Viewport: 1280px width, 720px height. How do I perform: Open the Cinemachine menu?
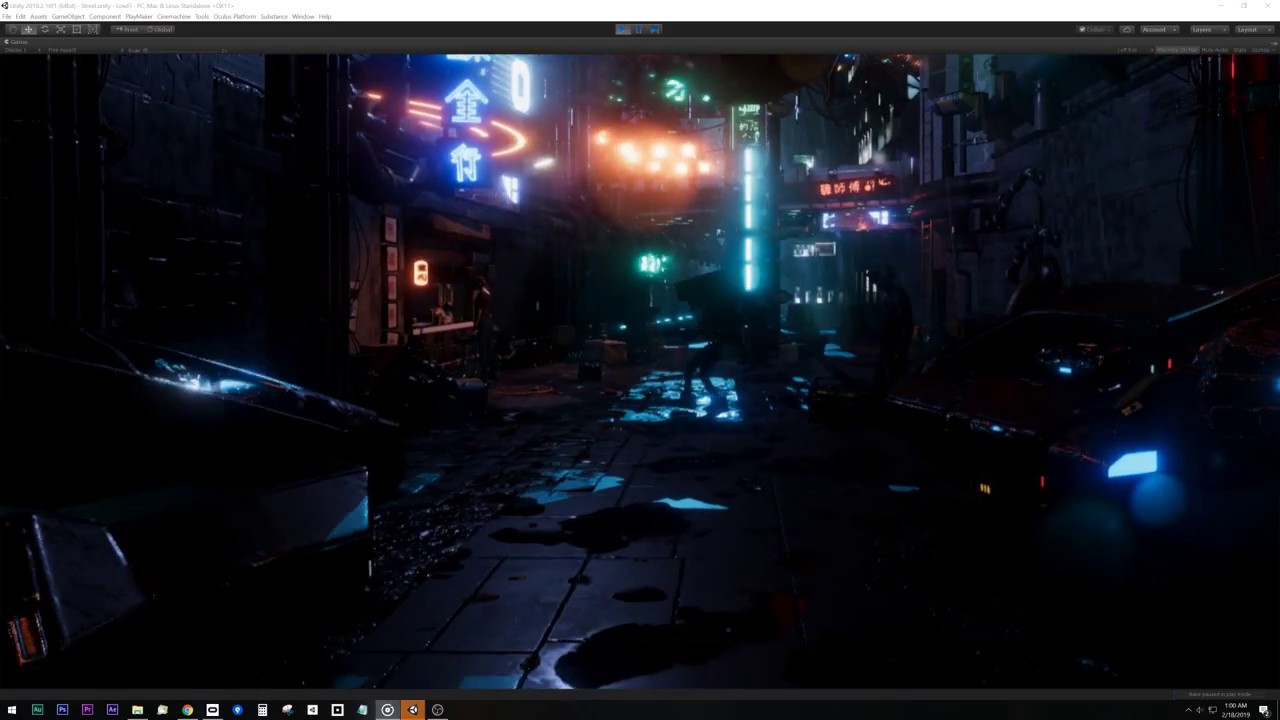(x=173, y=17)
